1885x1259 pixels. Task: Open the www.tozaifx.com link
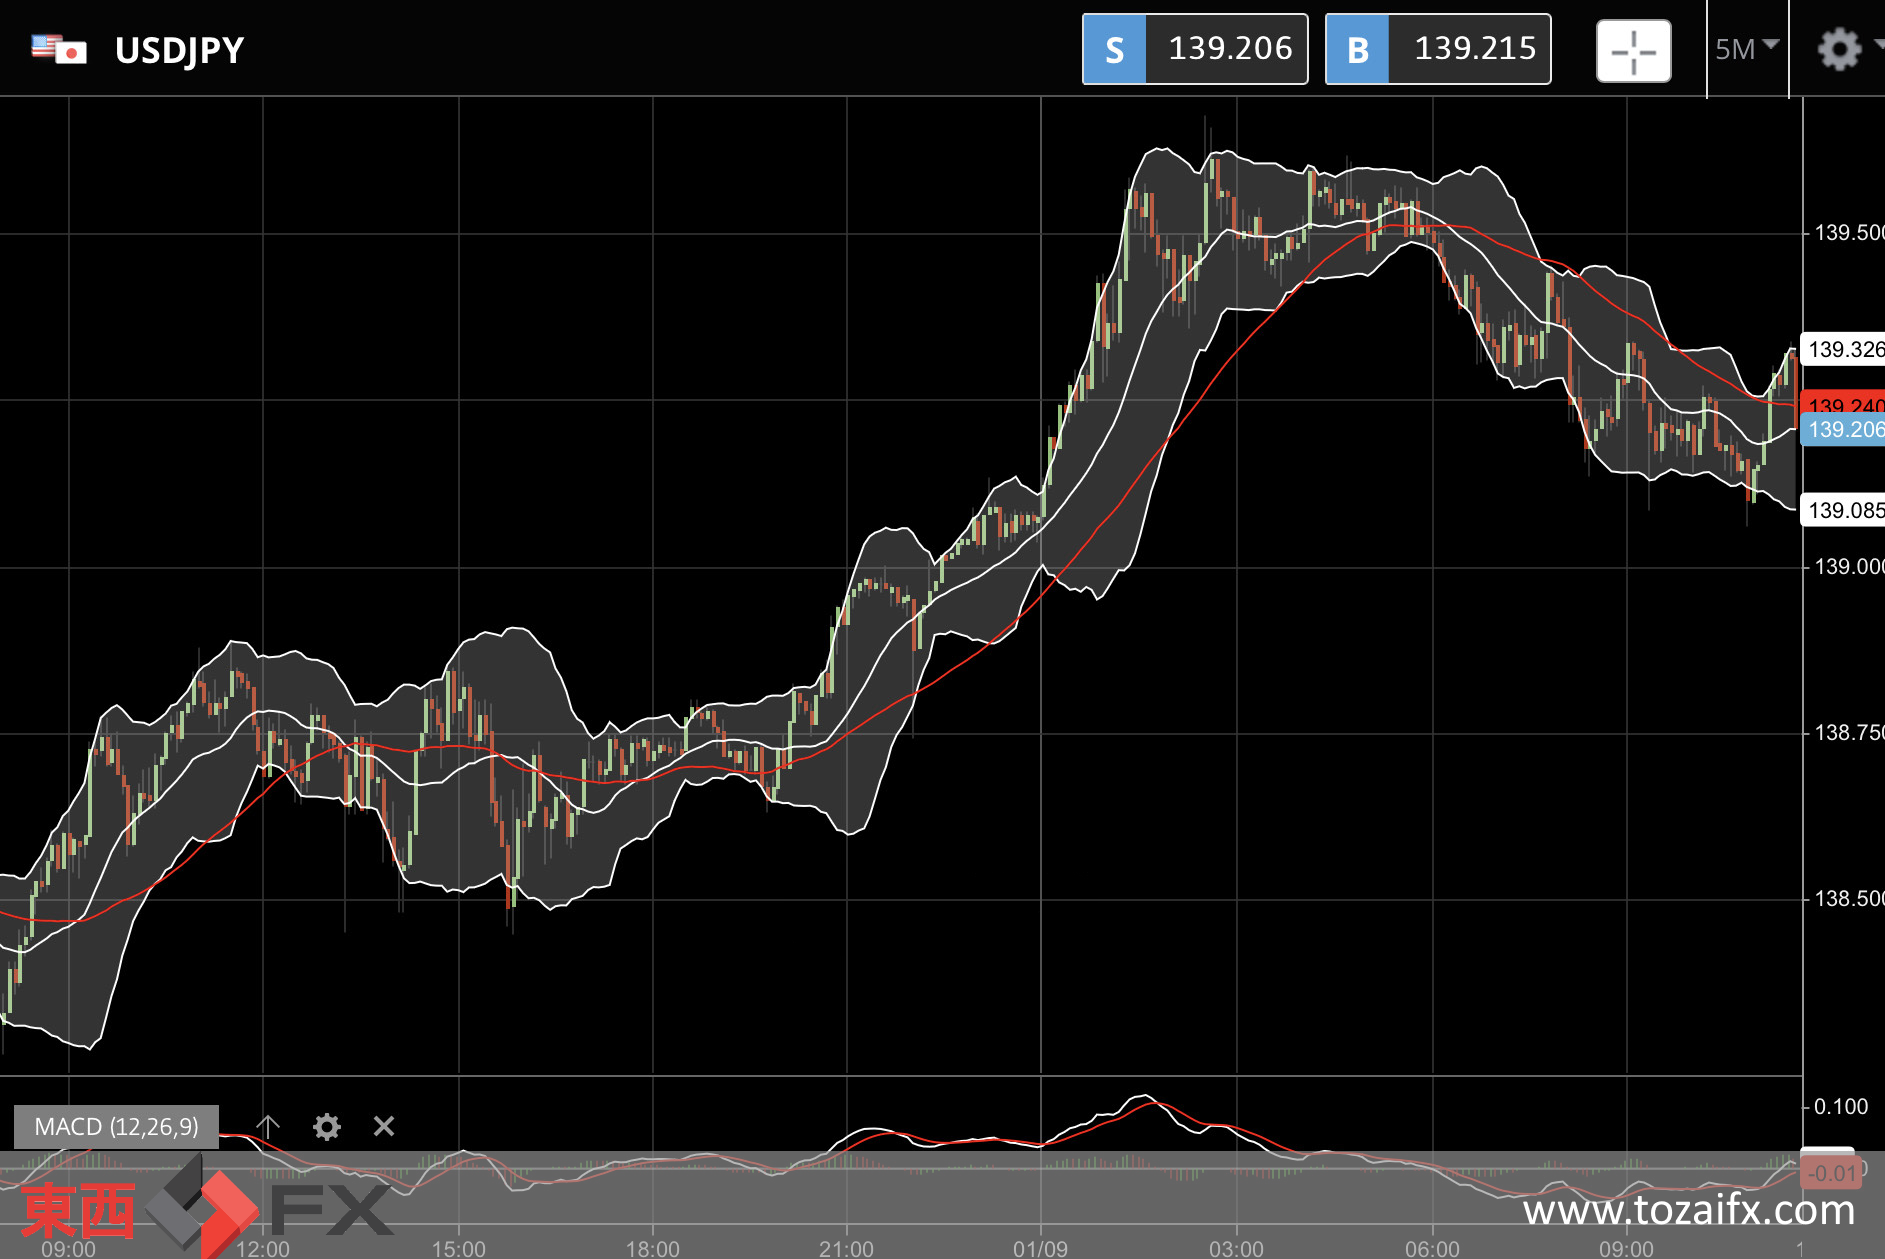coord(1689,1211)
